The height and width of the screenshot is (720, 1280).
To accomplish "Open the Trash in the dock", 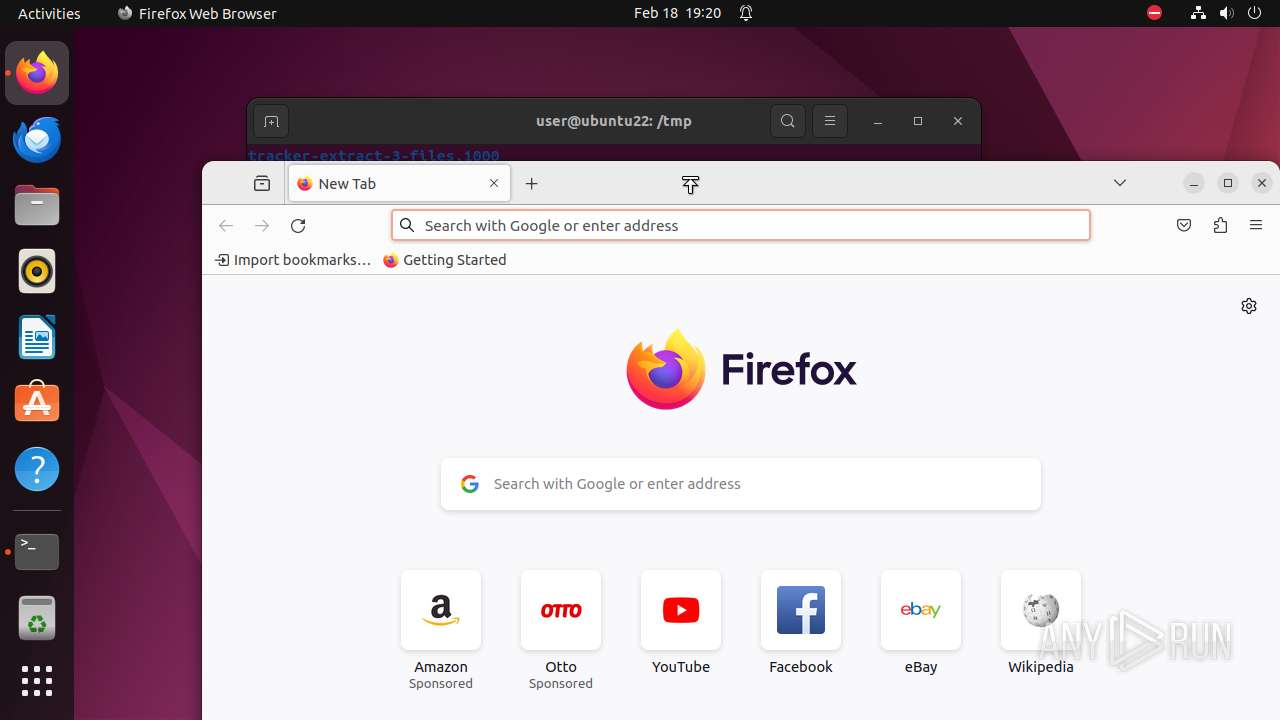I will click(x=37, y=617).
